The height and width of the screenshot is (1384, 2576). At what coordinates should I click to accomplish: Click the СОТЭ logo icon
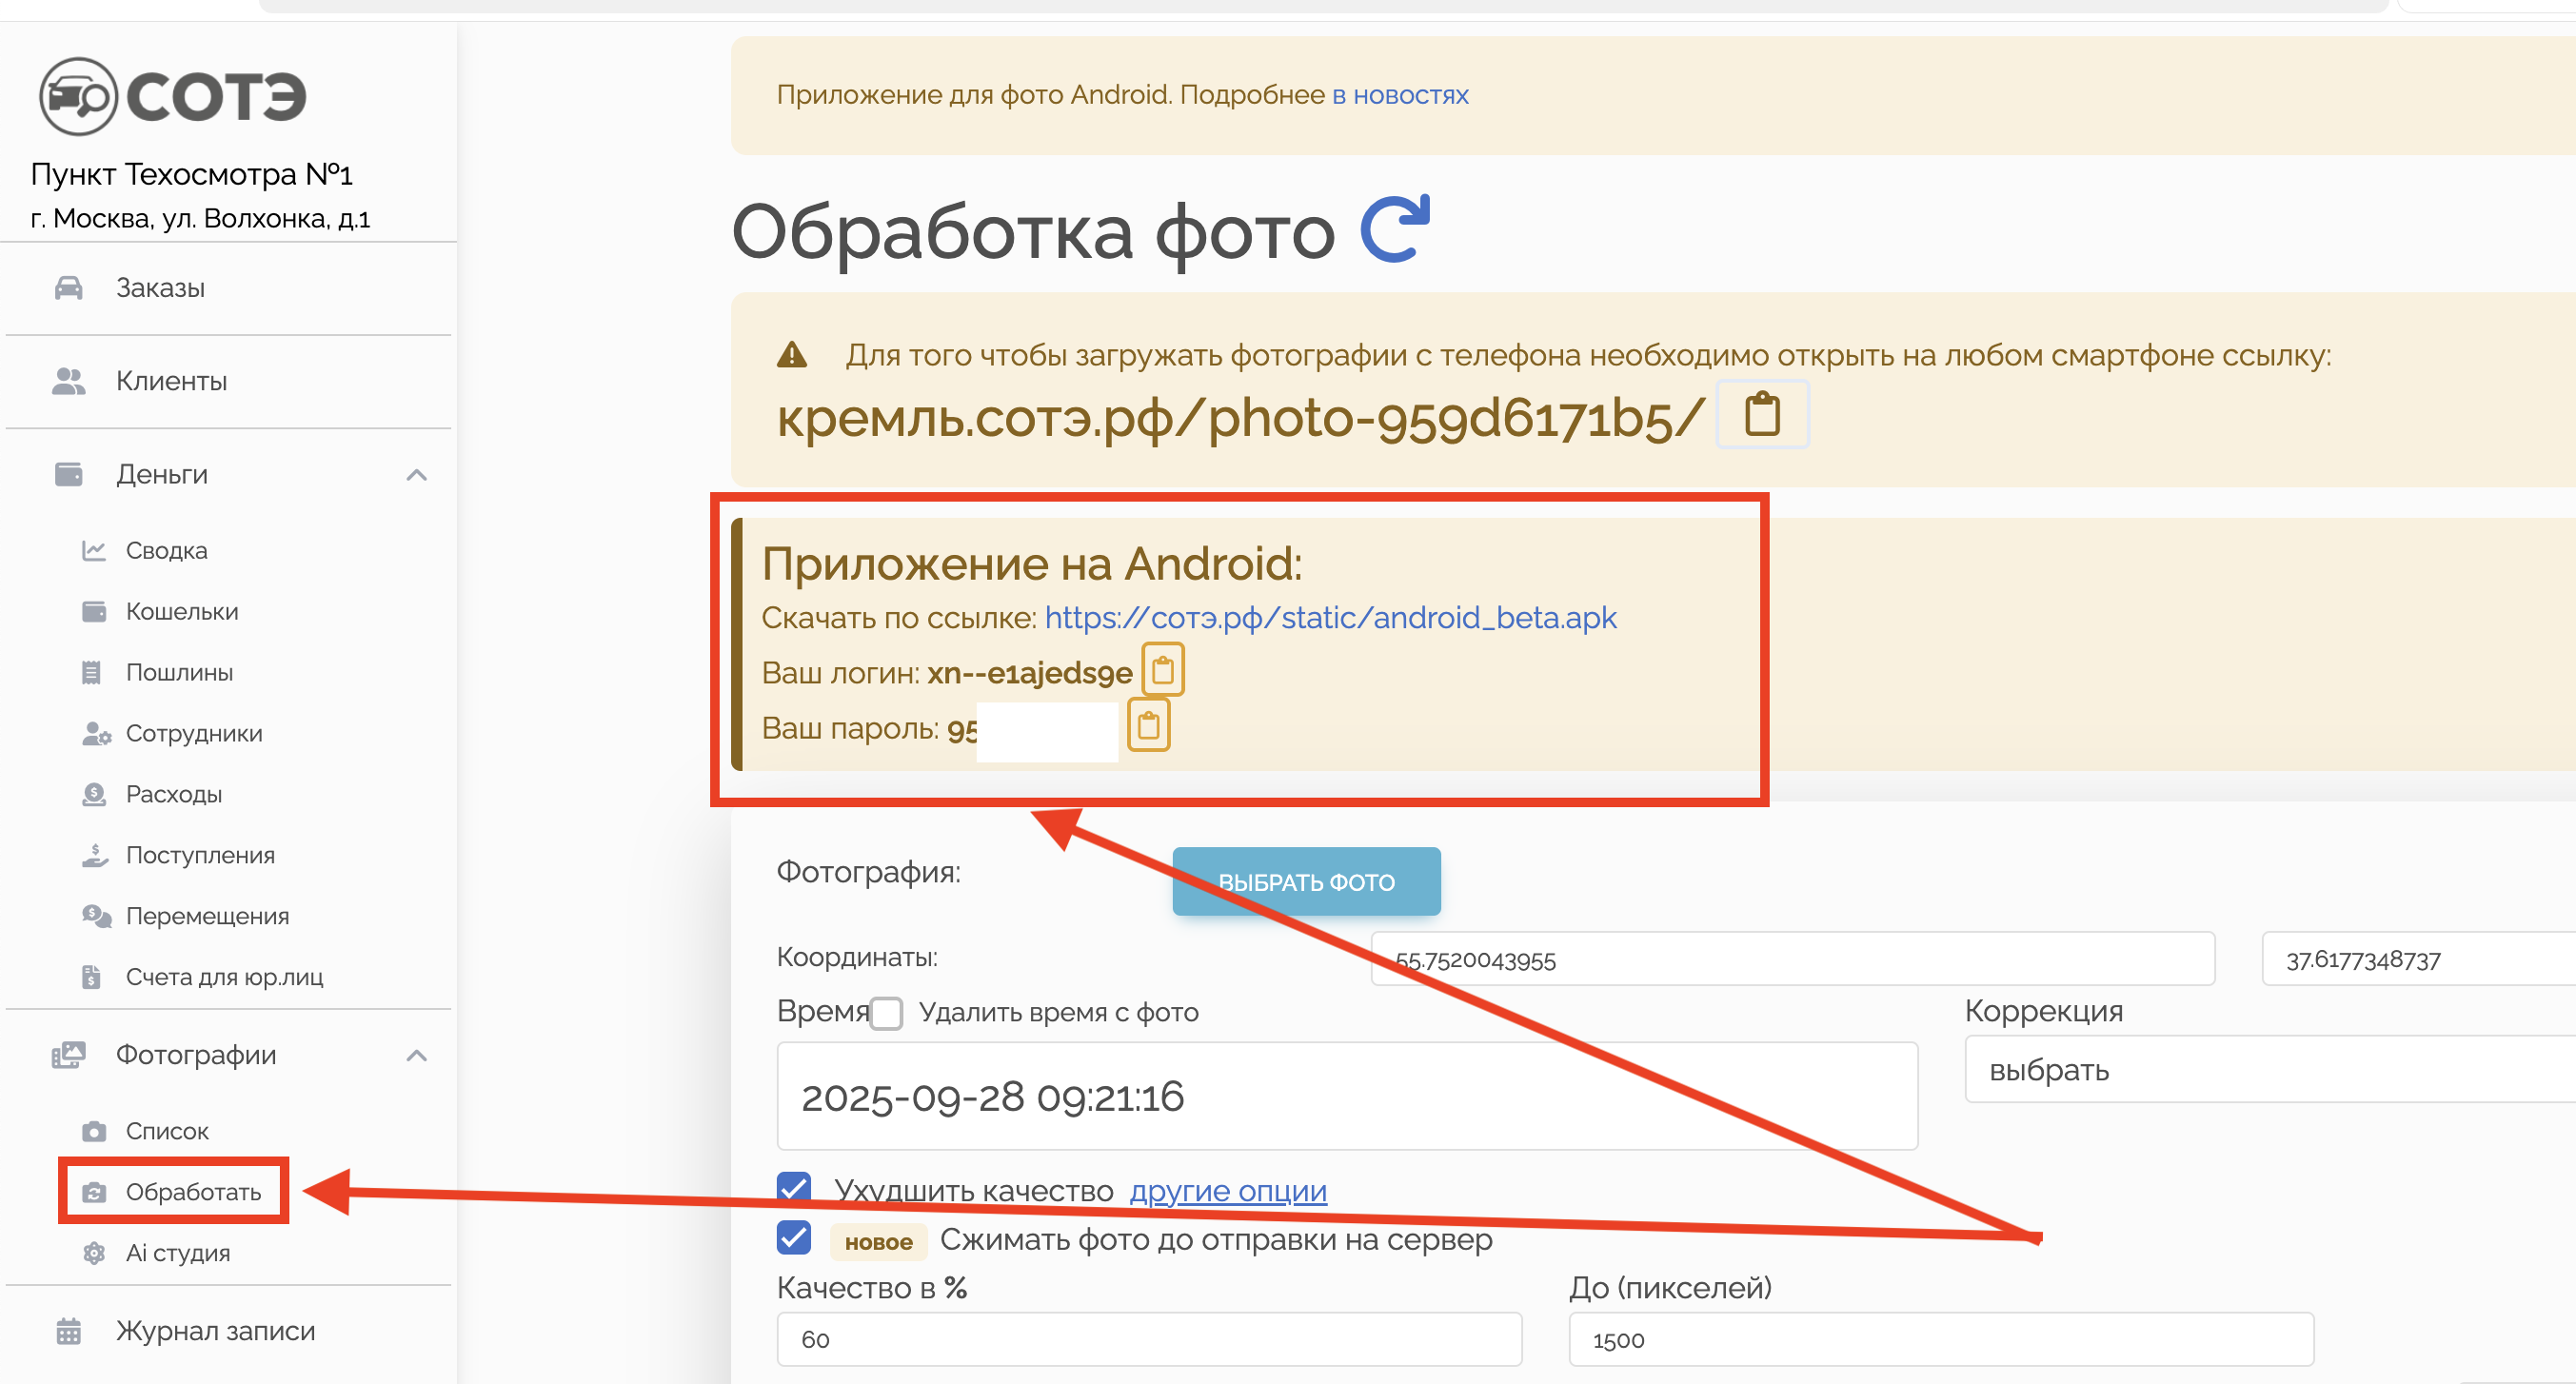pos(78,96)
